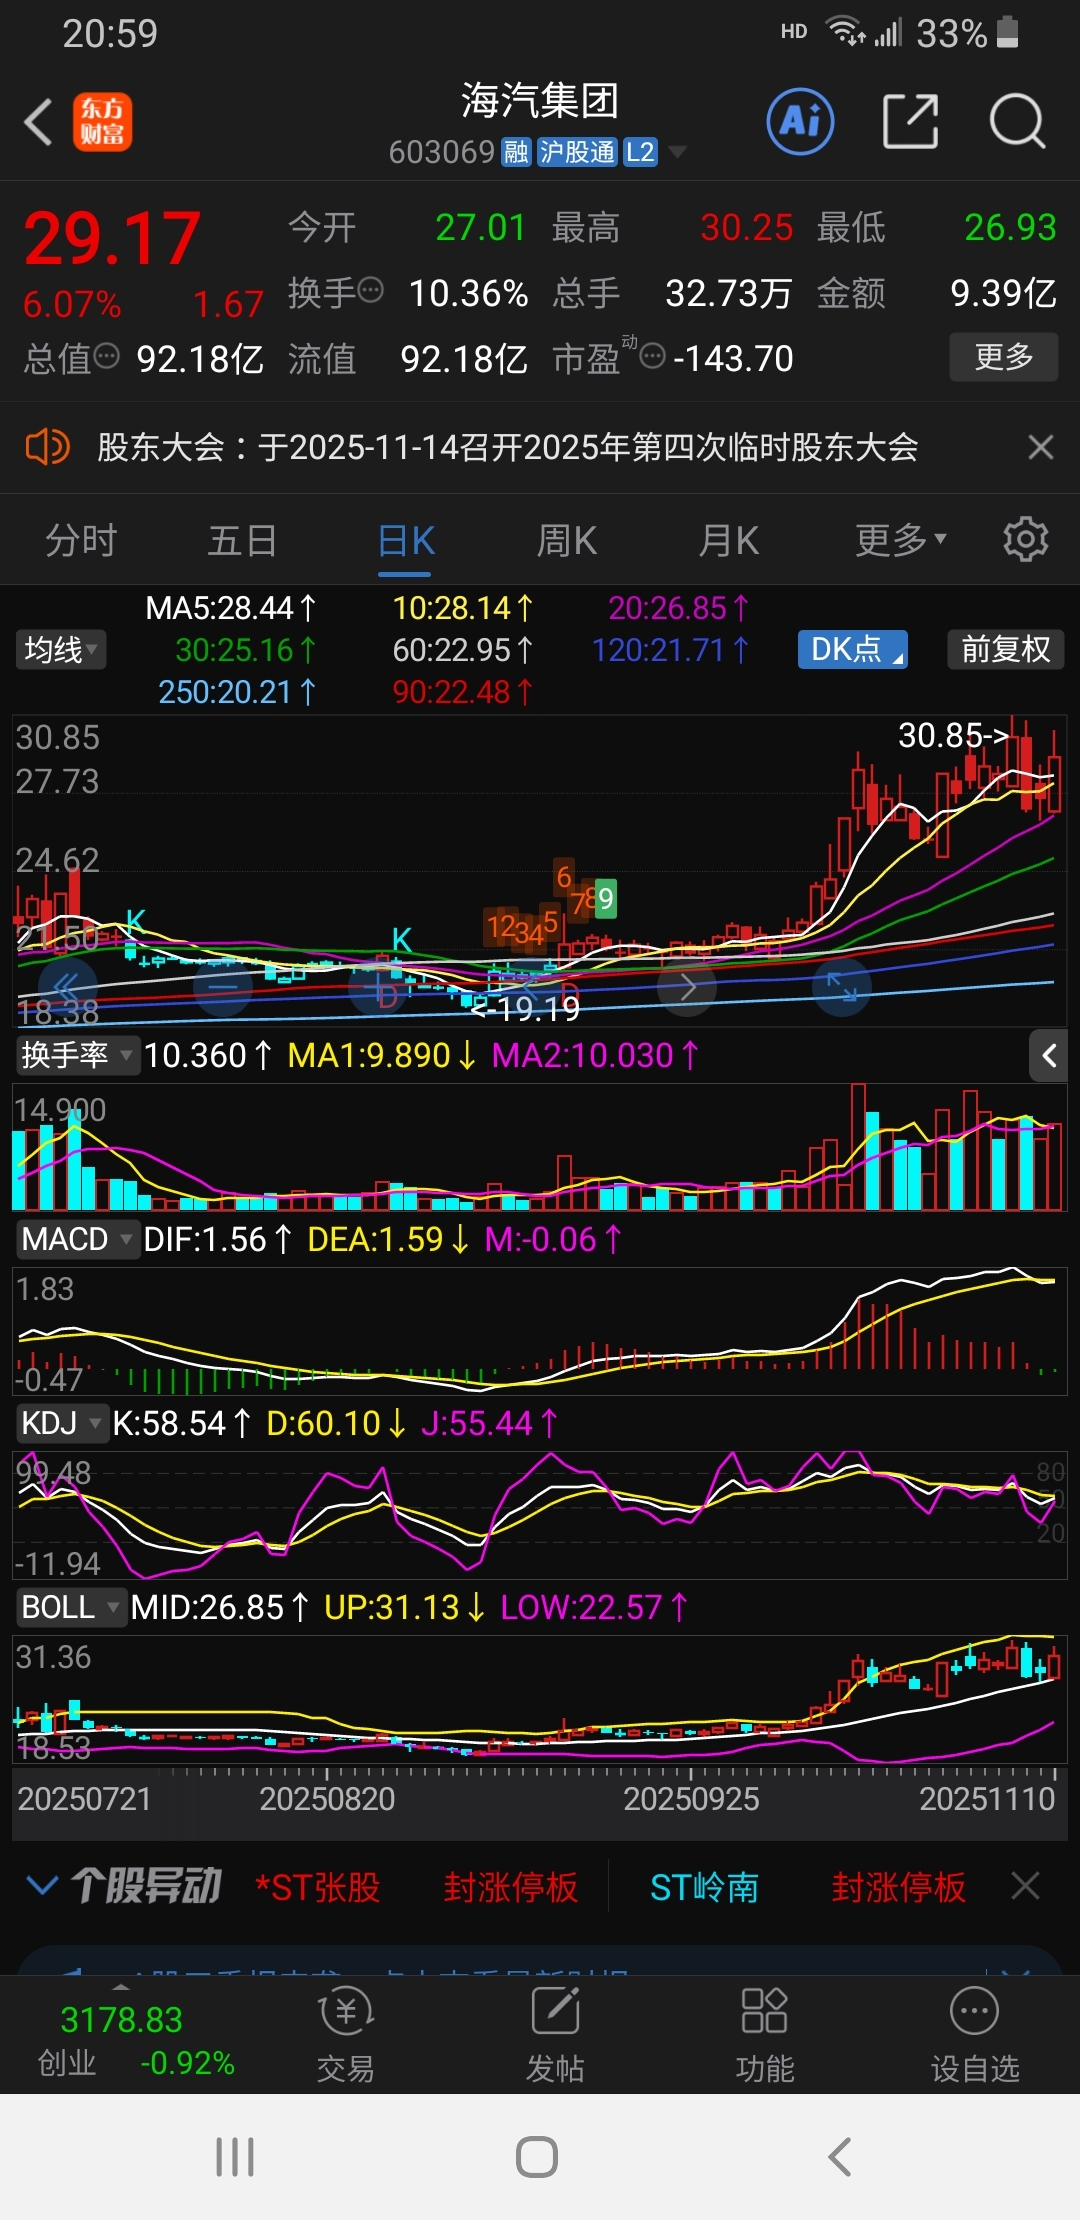Dismiss the shareholder meeting notice
Viewport: 1080px width, 2220px height.
click(1041, 447)
